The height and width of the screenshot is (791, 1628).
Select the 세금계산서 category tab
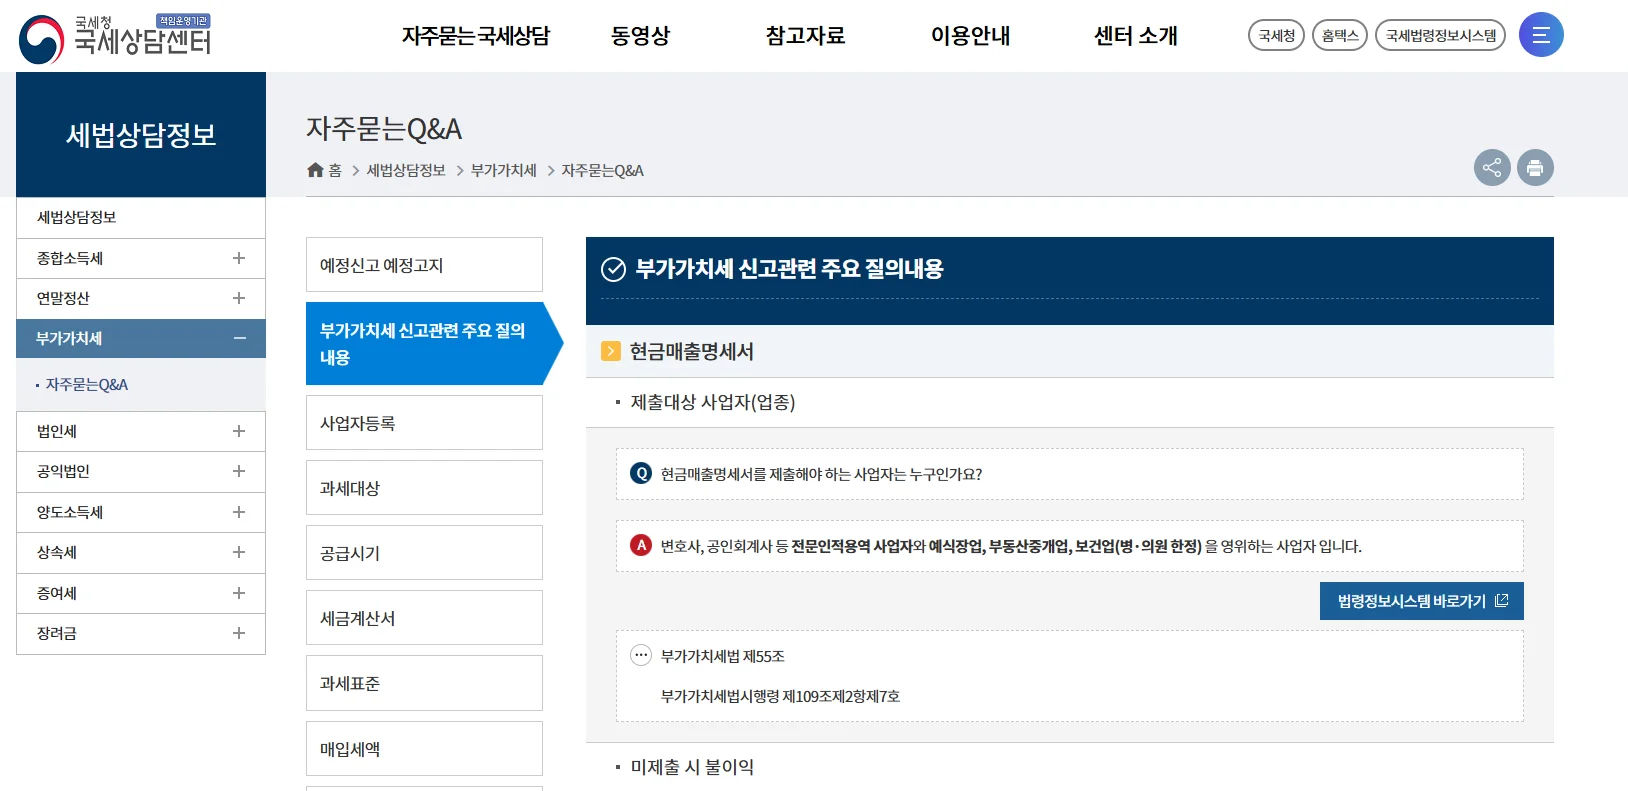pyautogui.click(x=424, y=618)
